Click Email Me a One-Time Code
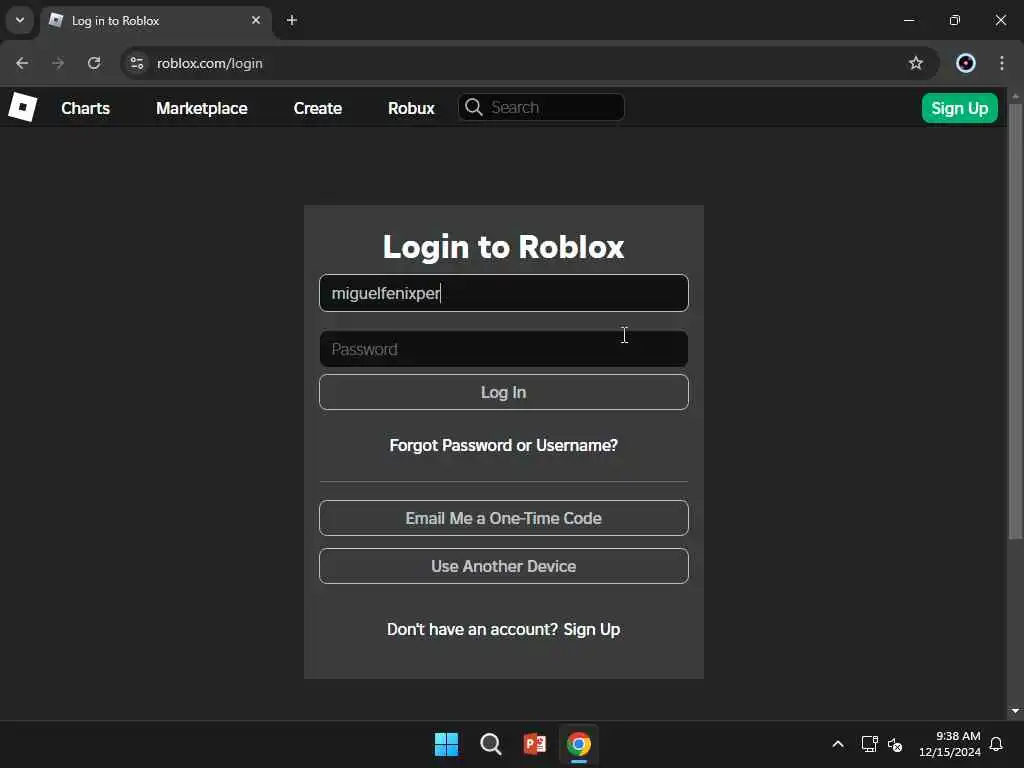This screenshot has width=1024, height=768. pos(504,518)
